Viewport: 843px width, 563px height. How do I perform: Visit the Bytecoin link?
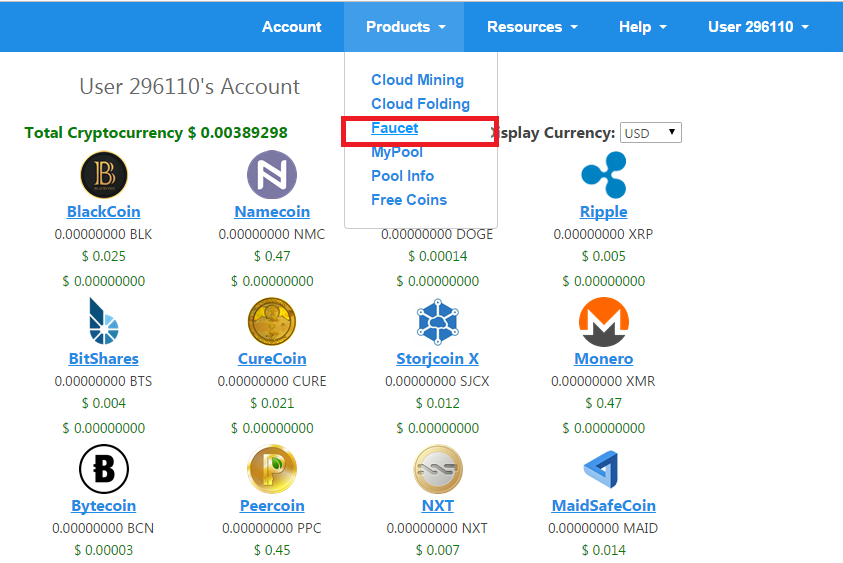coord(104,506)
